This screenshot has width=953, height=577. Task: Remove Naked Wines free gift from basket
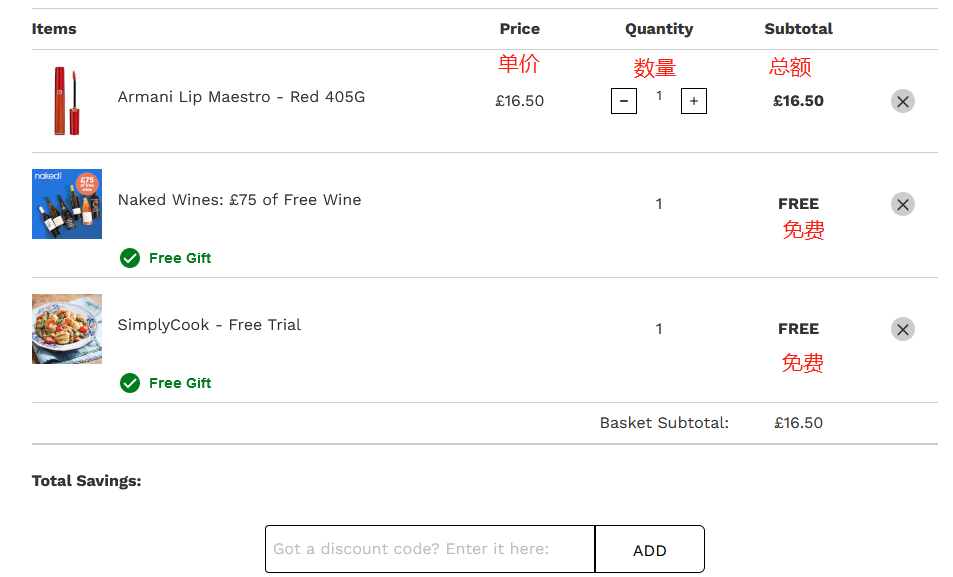coord(903,204)
